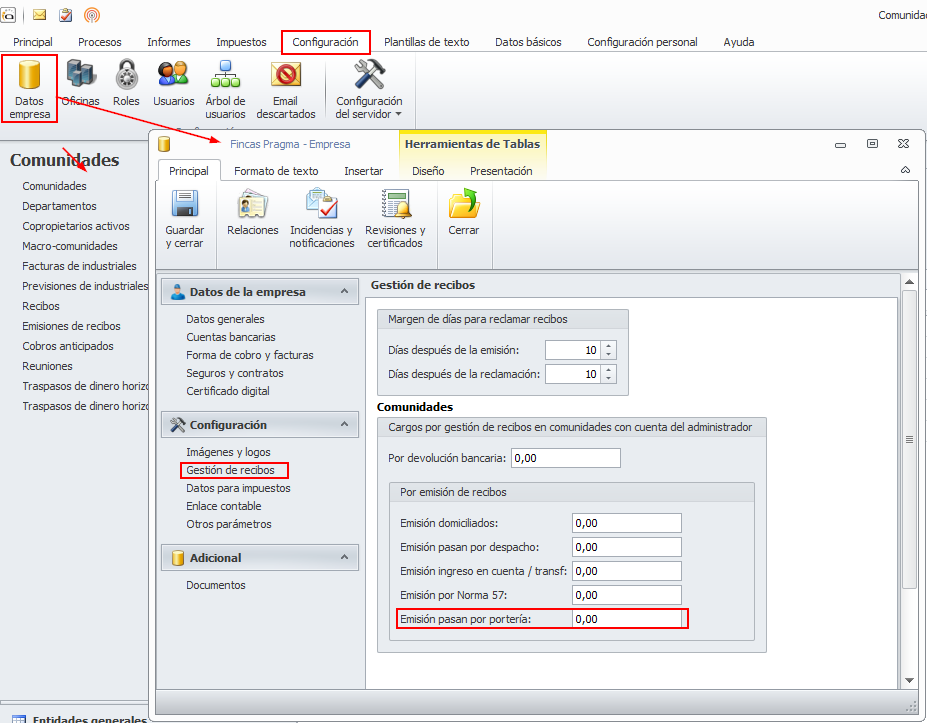
Task: Open the Informes tab
Action: (x=168, y=42)
